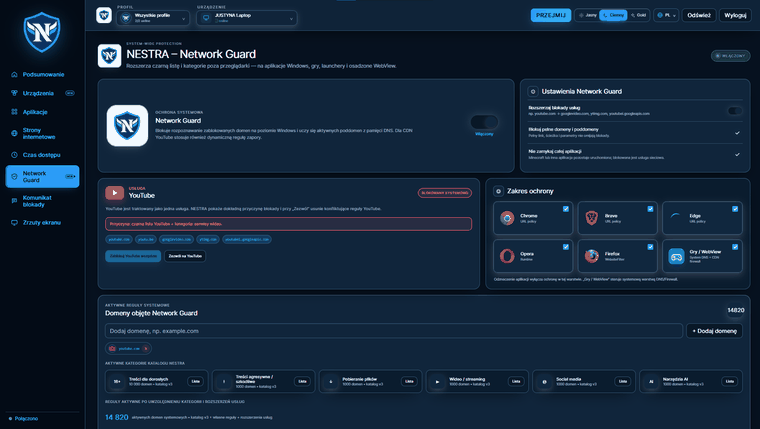Screen dimensions: 760x429
Task: Toggle the main Network Guard switch
Action: coord(484,122)
